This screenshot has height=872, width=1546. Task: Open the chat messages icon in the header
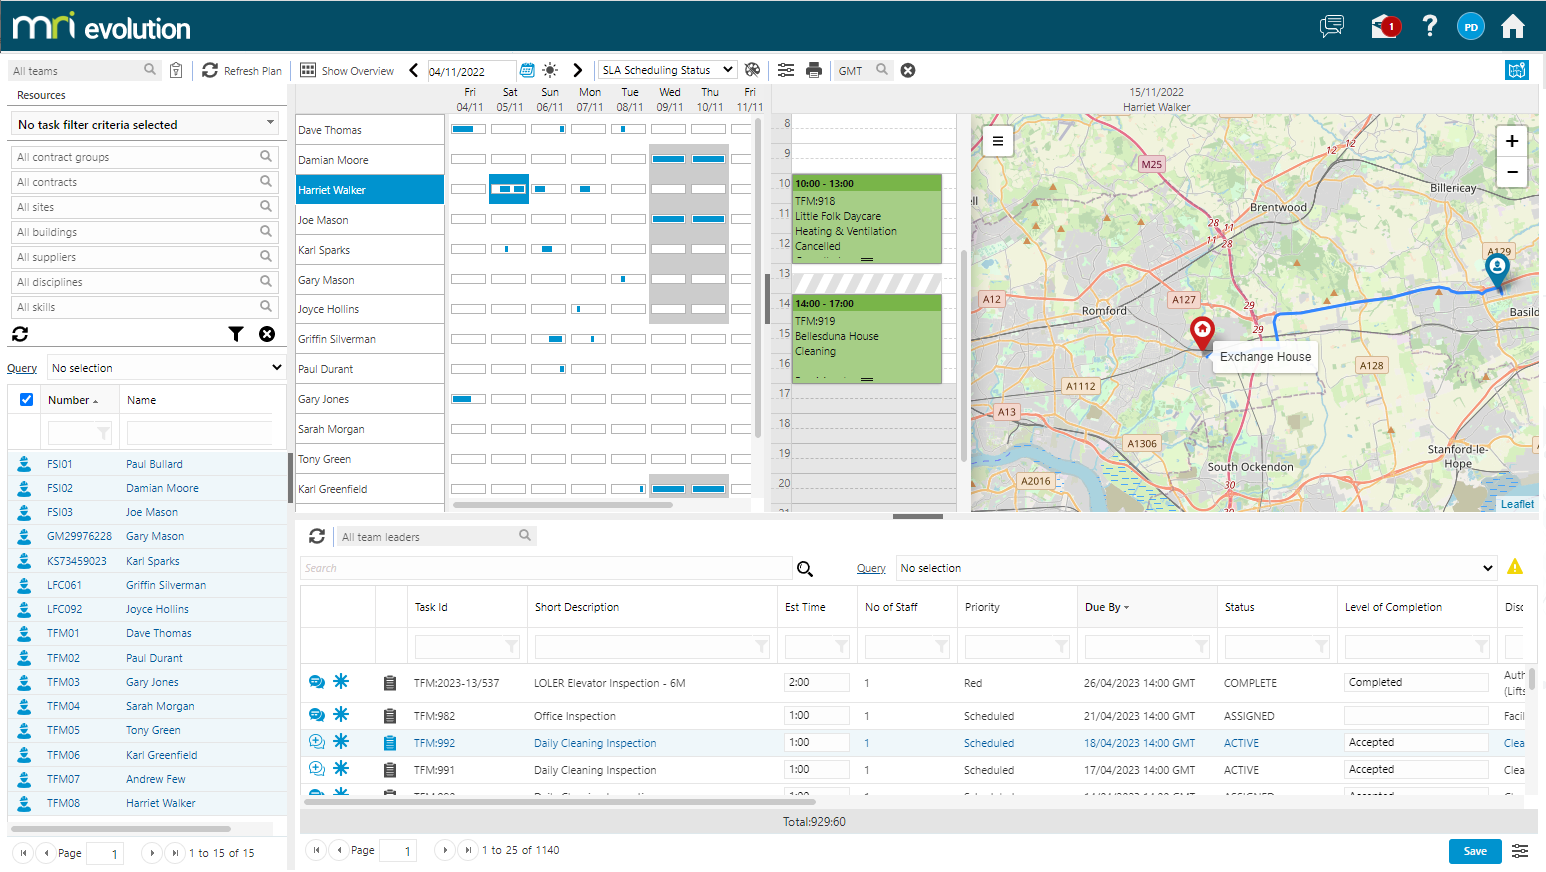coord(1331,26)
